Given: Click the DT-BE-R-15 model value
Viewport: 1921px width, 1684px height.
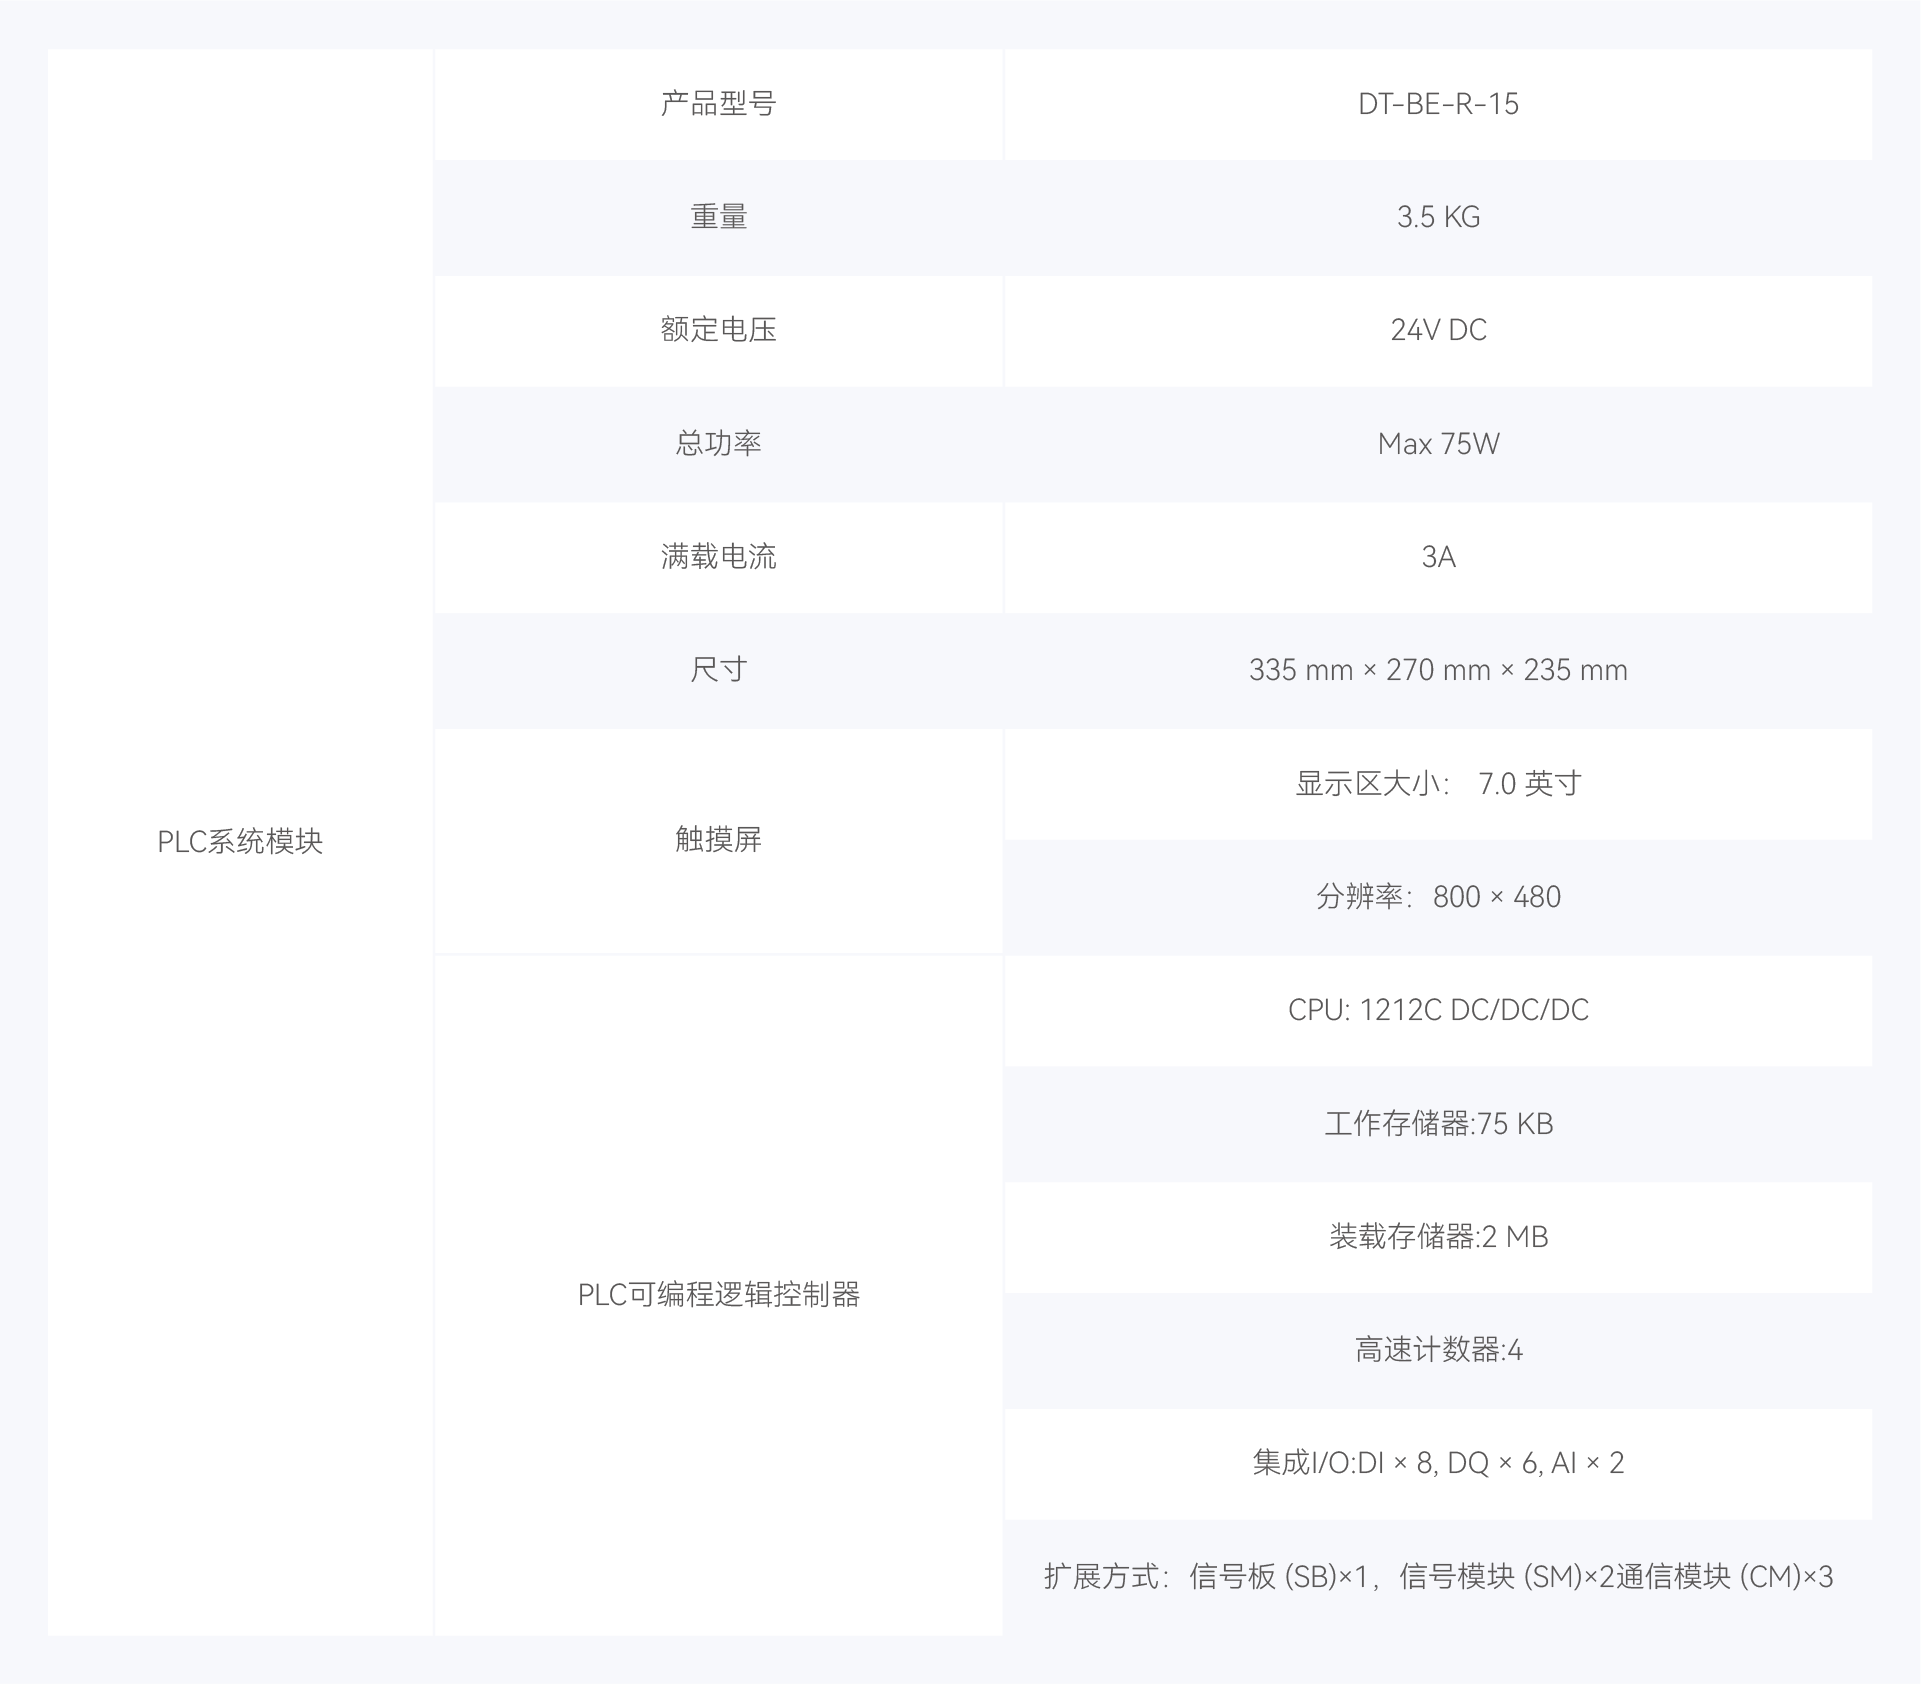Looking at the screenshot, I should (x=1437, y=104).
